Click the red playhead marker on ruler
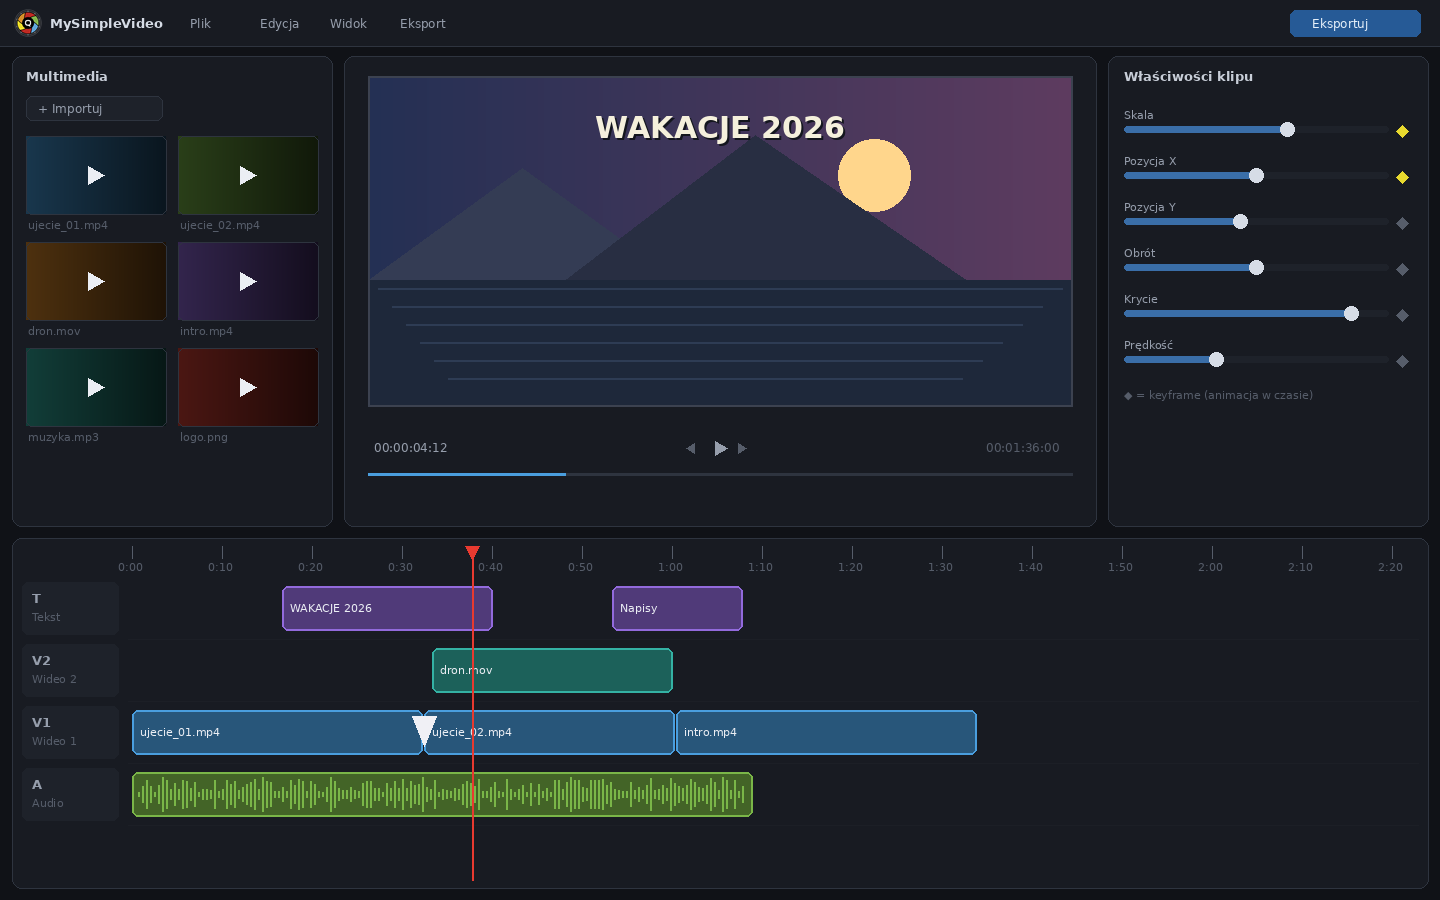 click(472, 552)
